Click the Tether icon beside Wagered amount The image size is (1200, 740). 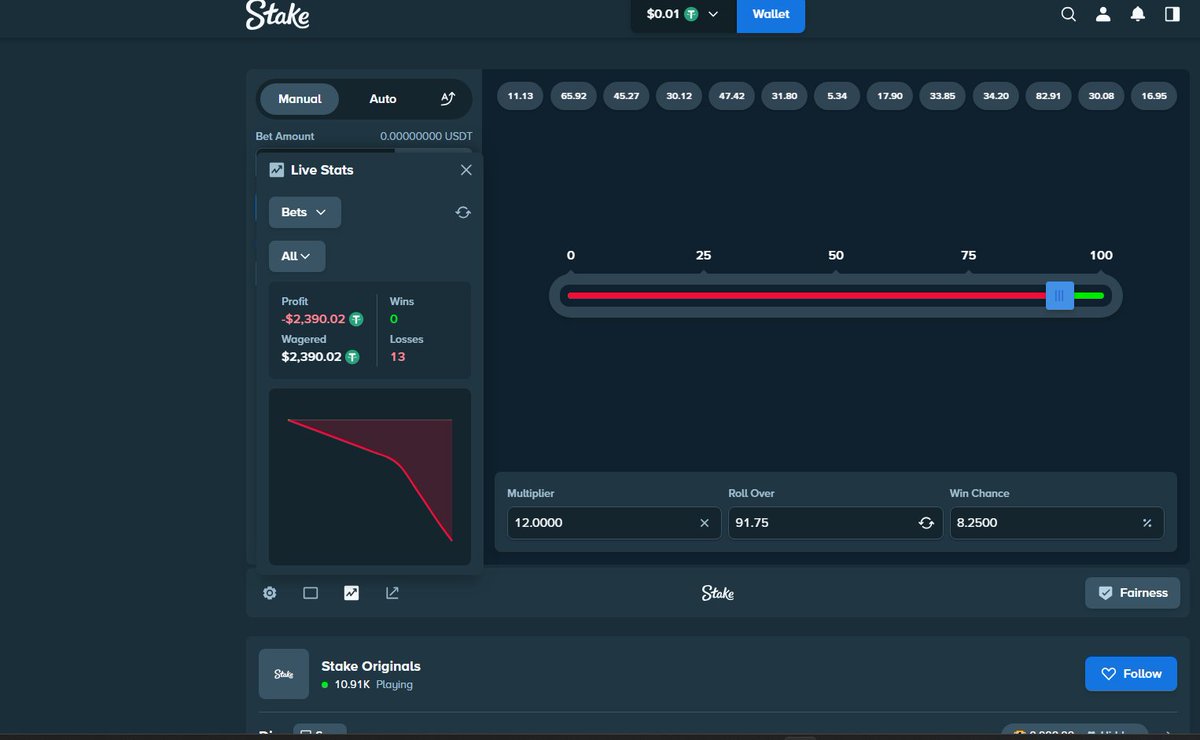(352, 357)
